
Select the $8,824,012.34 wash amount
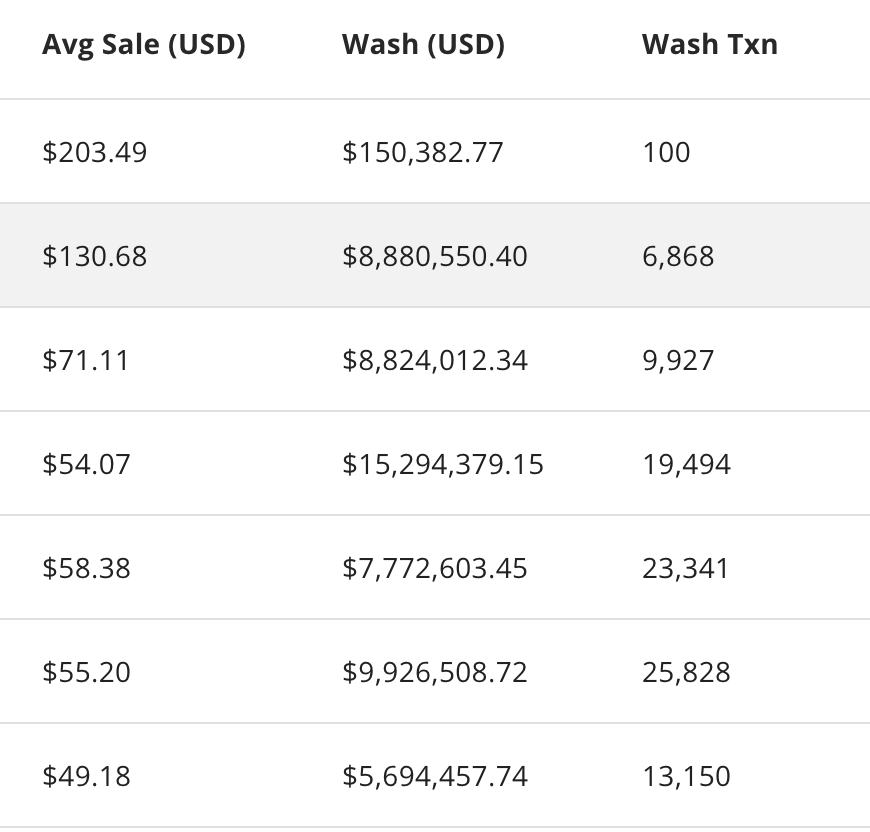[435, 361]
